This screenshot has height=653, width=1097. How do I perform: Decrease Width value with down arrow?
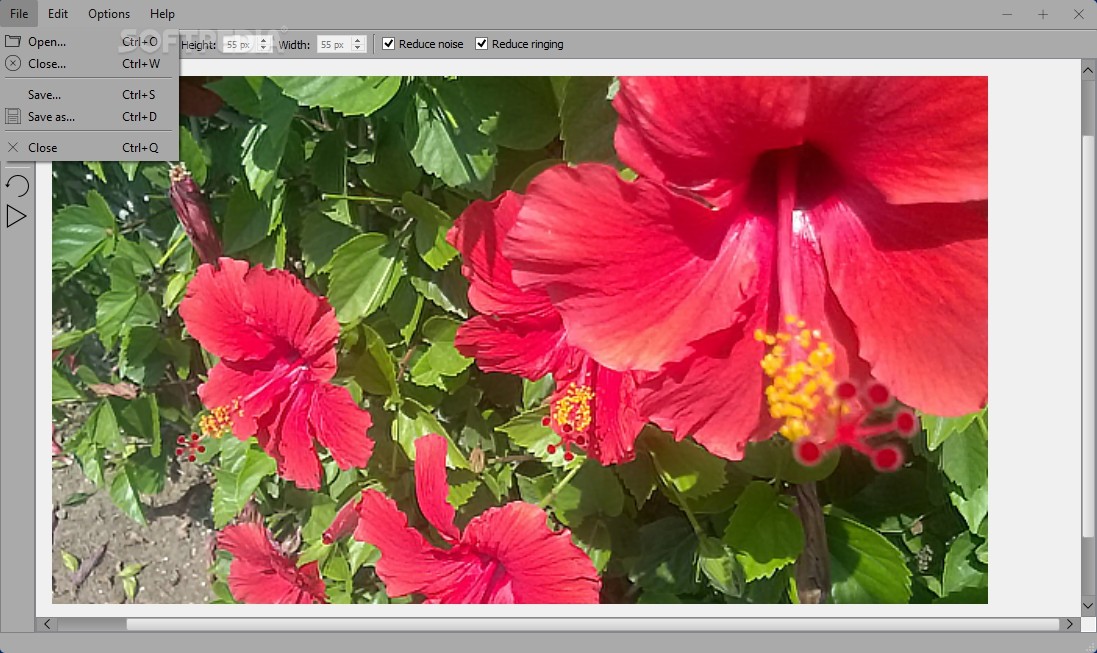pyautogui.click(x=358, y=48)
